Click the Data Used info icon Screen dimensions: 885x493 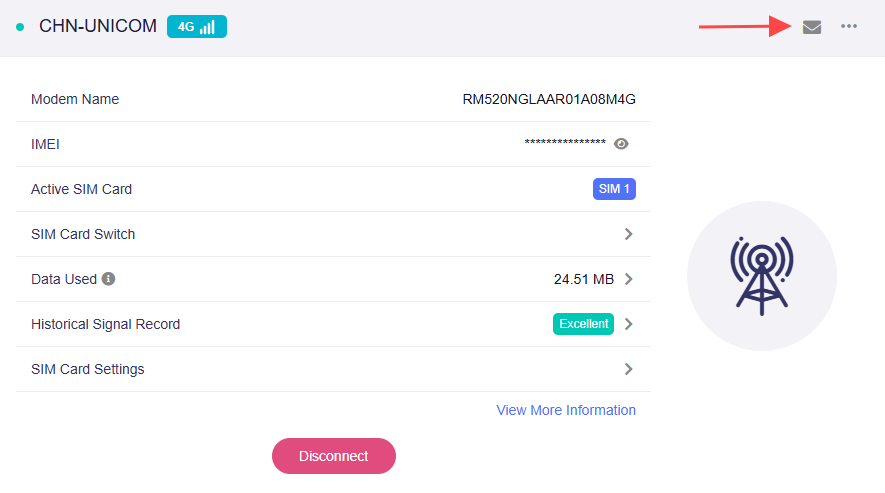pyautogui.click(x=108, y=279)
